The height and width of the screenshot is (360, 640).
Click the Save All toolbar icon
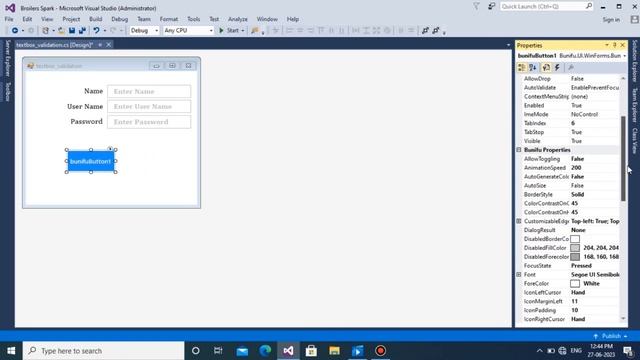pyautogui.click(x=82, y=31)
